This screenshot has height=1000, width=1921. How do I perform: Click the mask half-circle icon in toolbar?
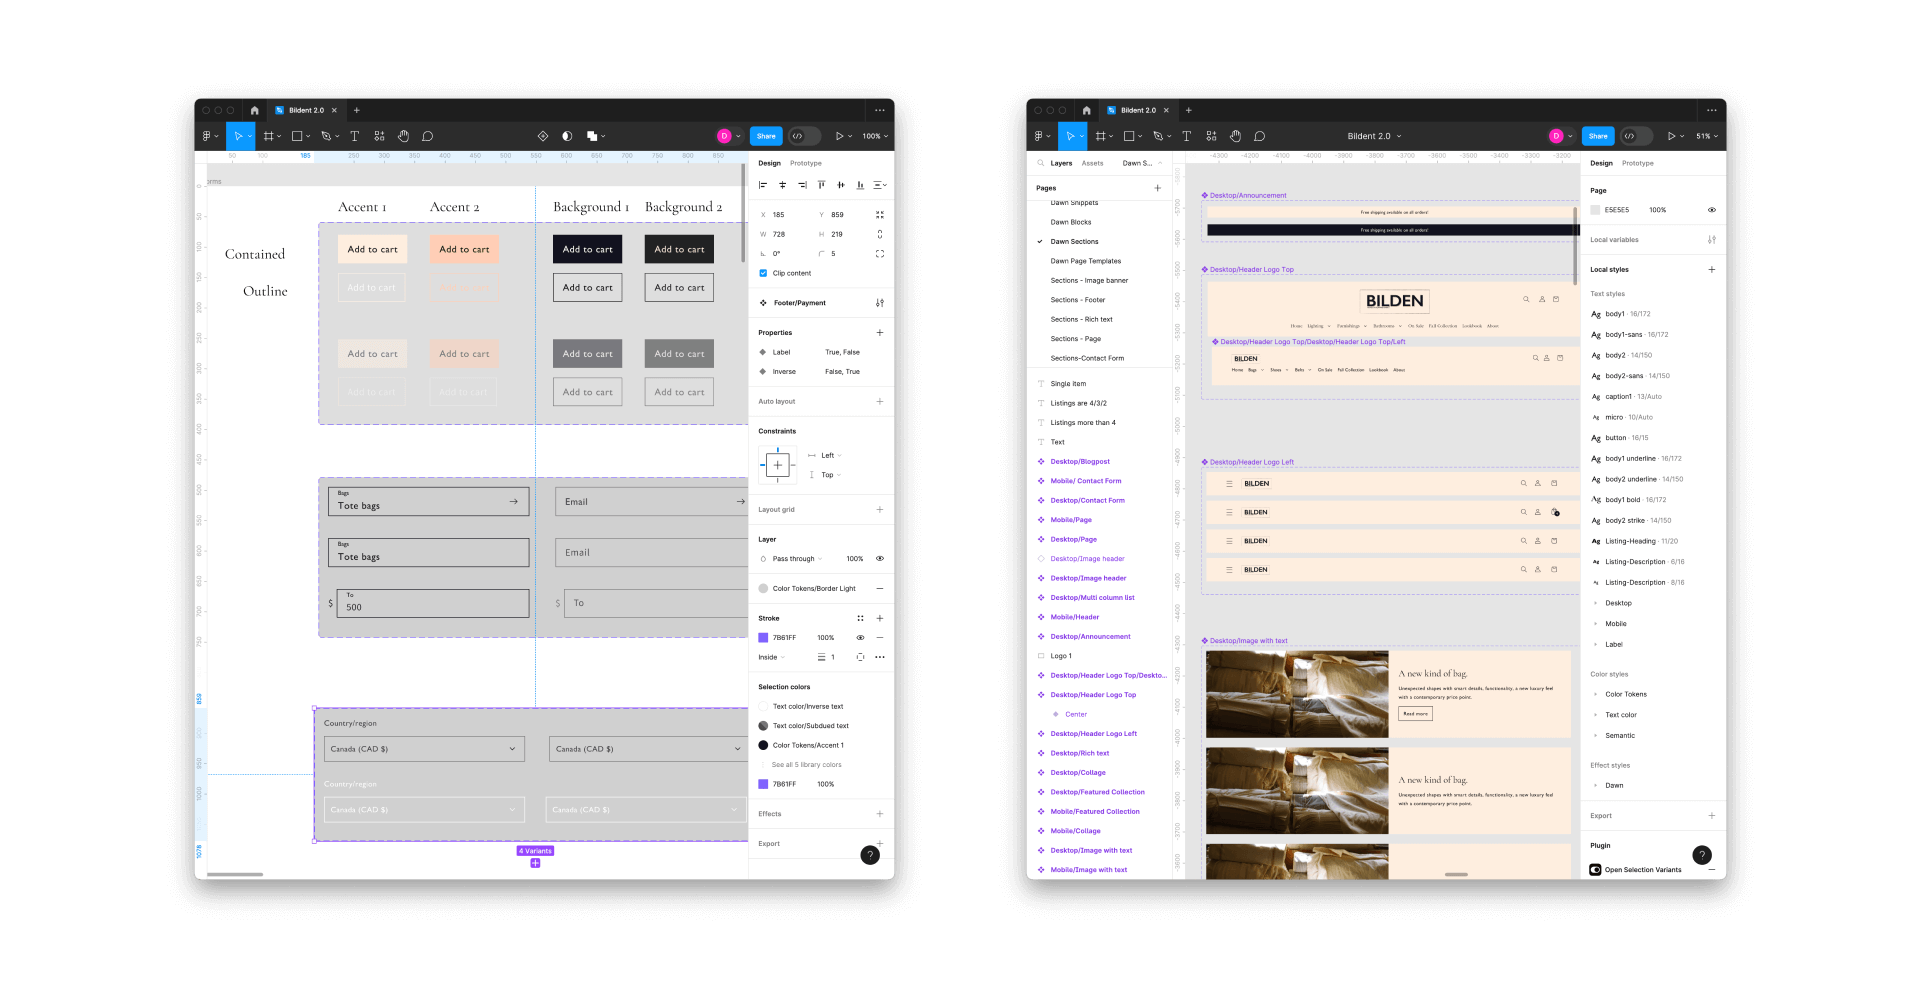[567, 136]
